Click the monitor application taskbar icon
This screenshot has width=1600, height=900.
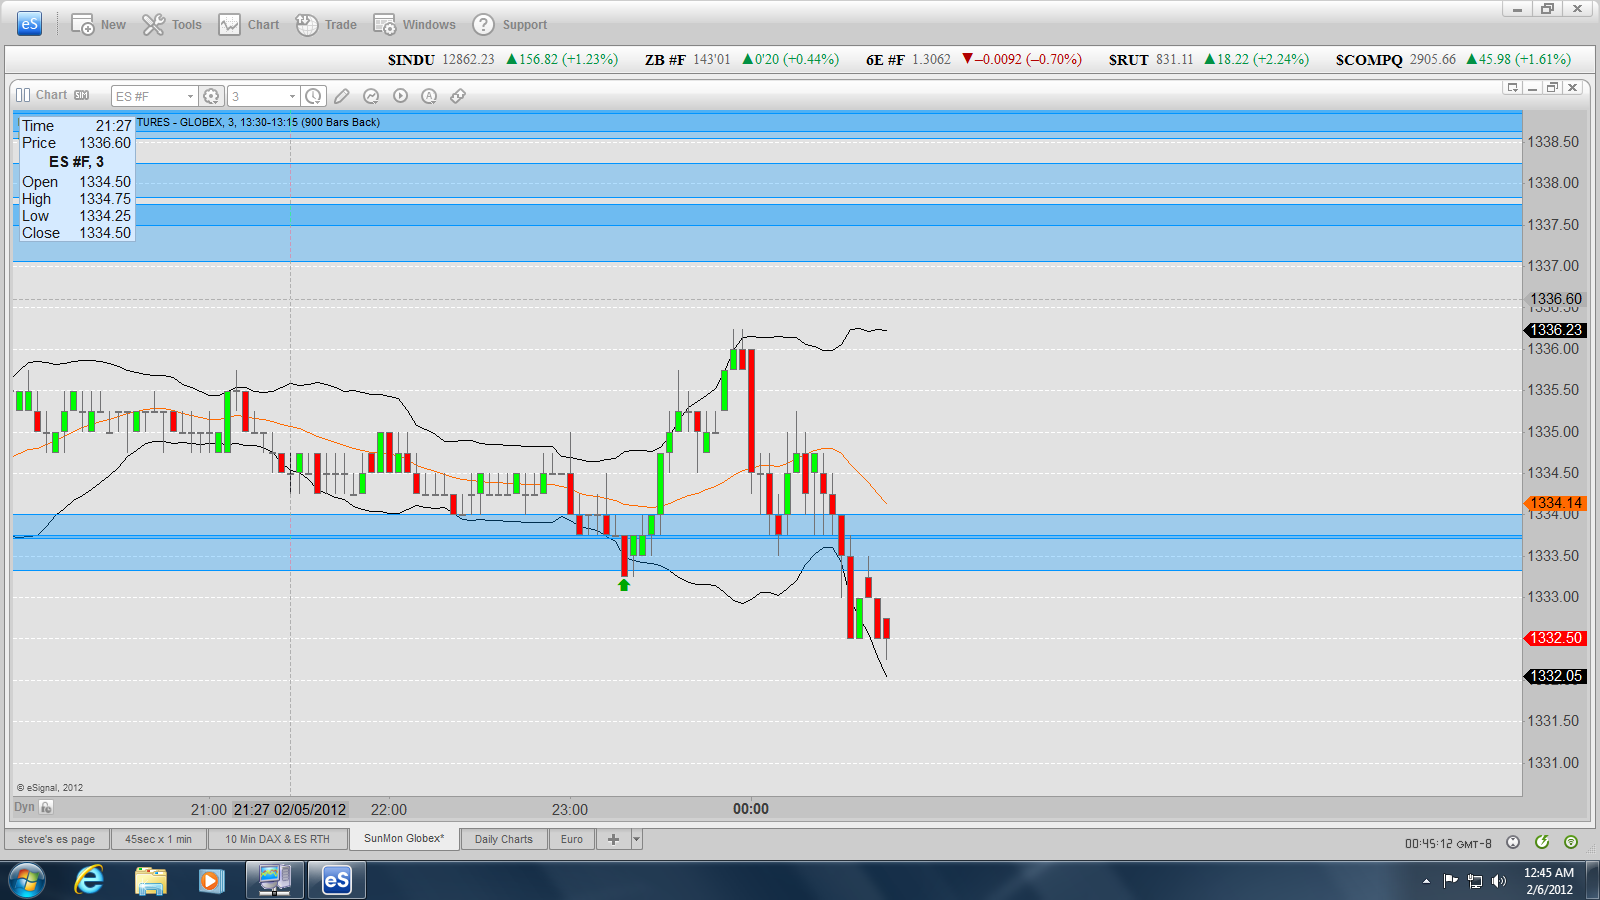(x=274, y=880)
